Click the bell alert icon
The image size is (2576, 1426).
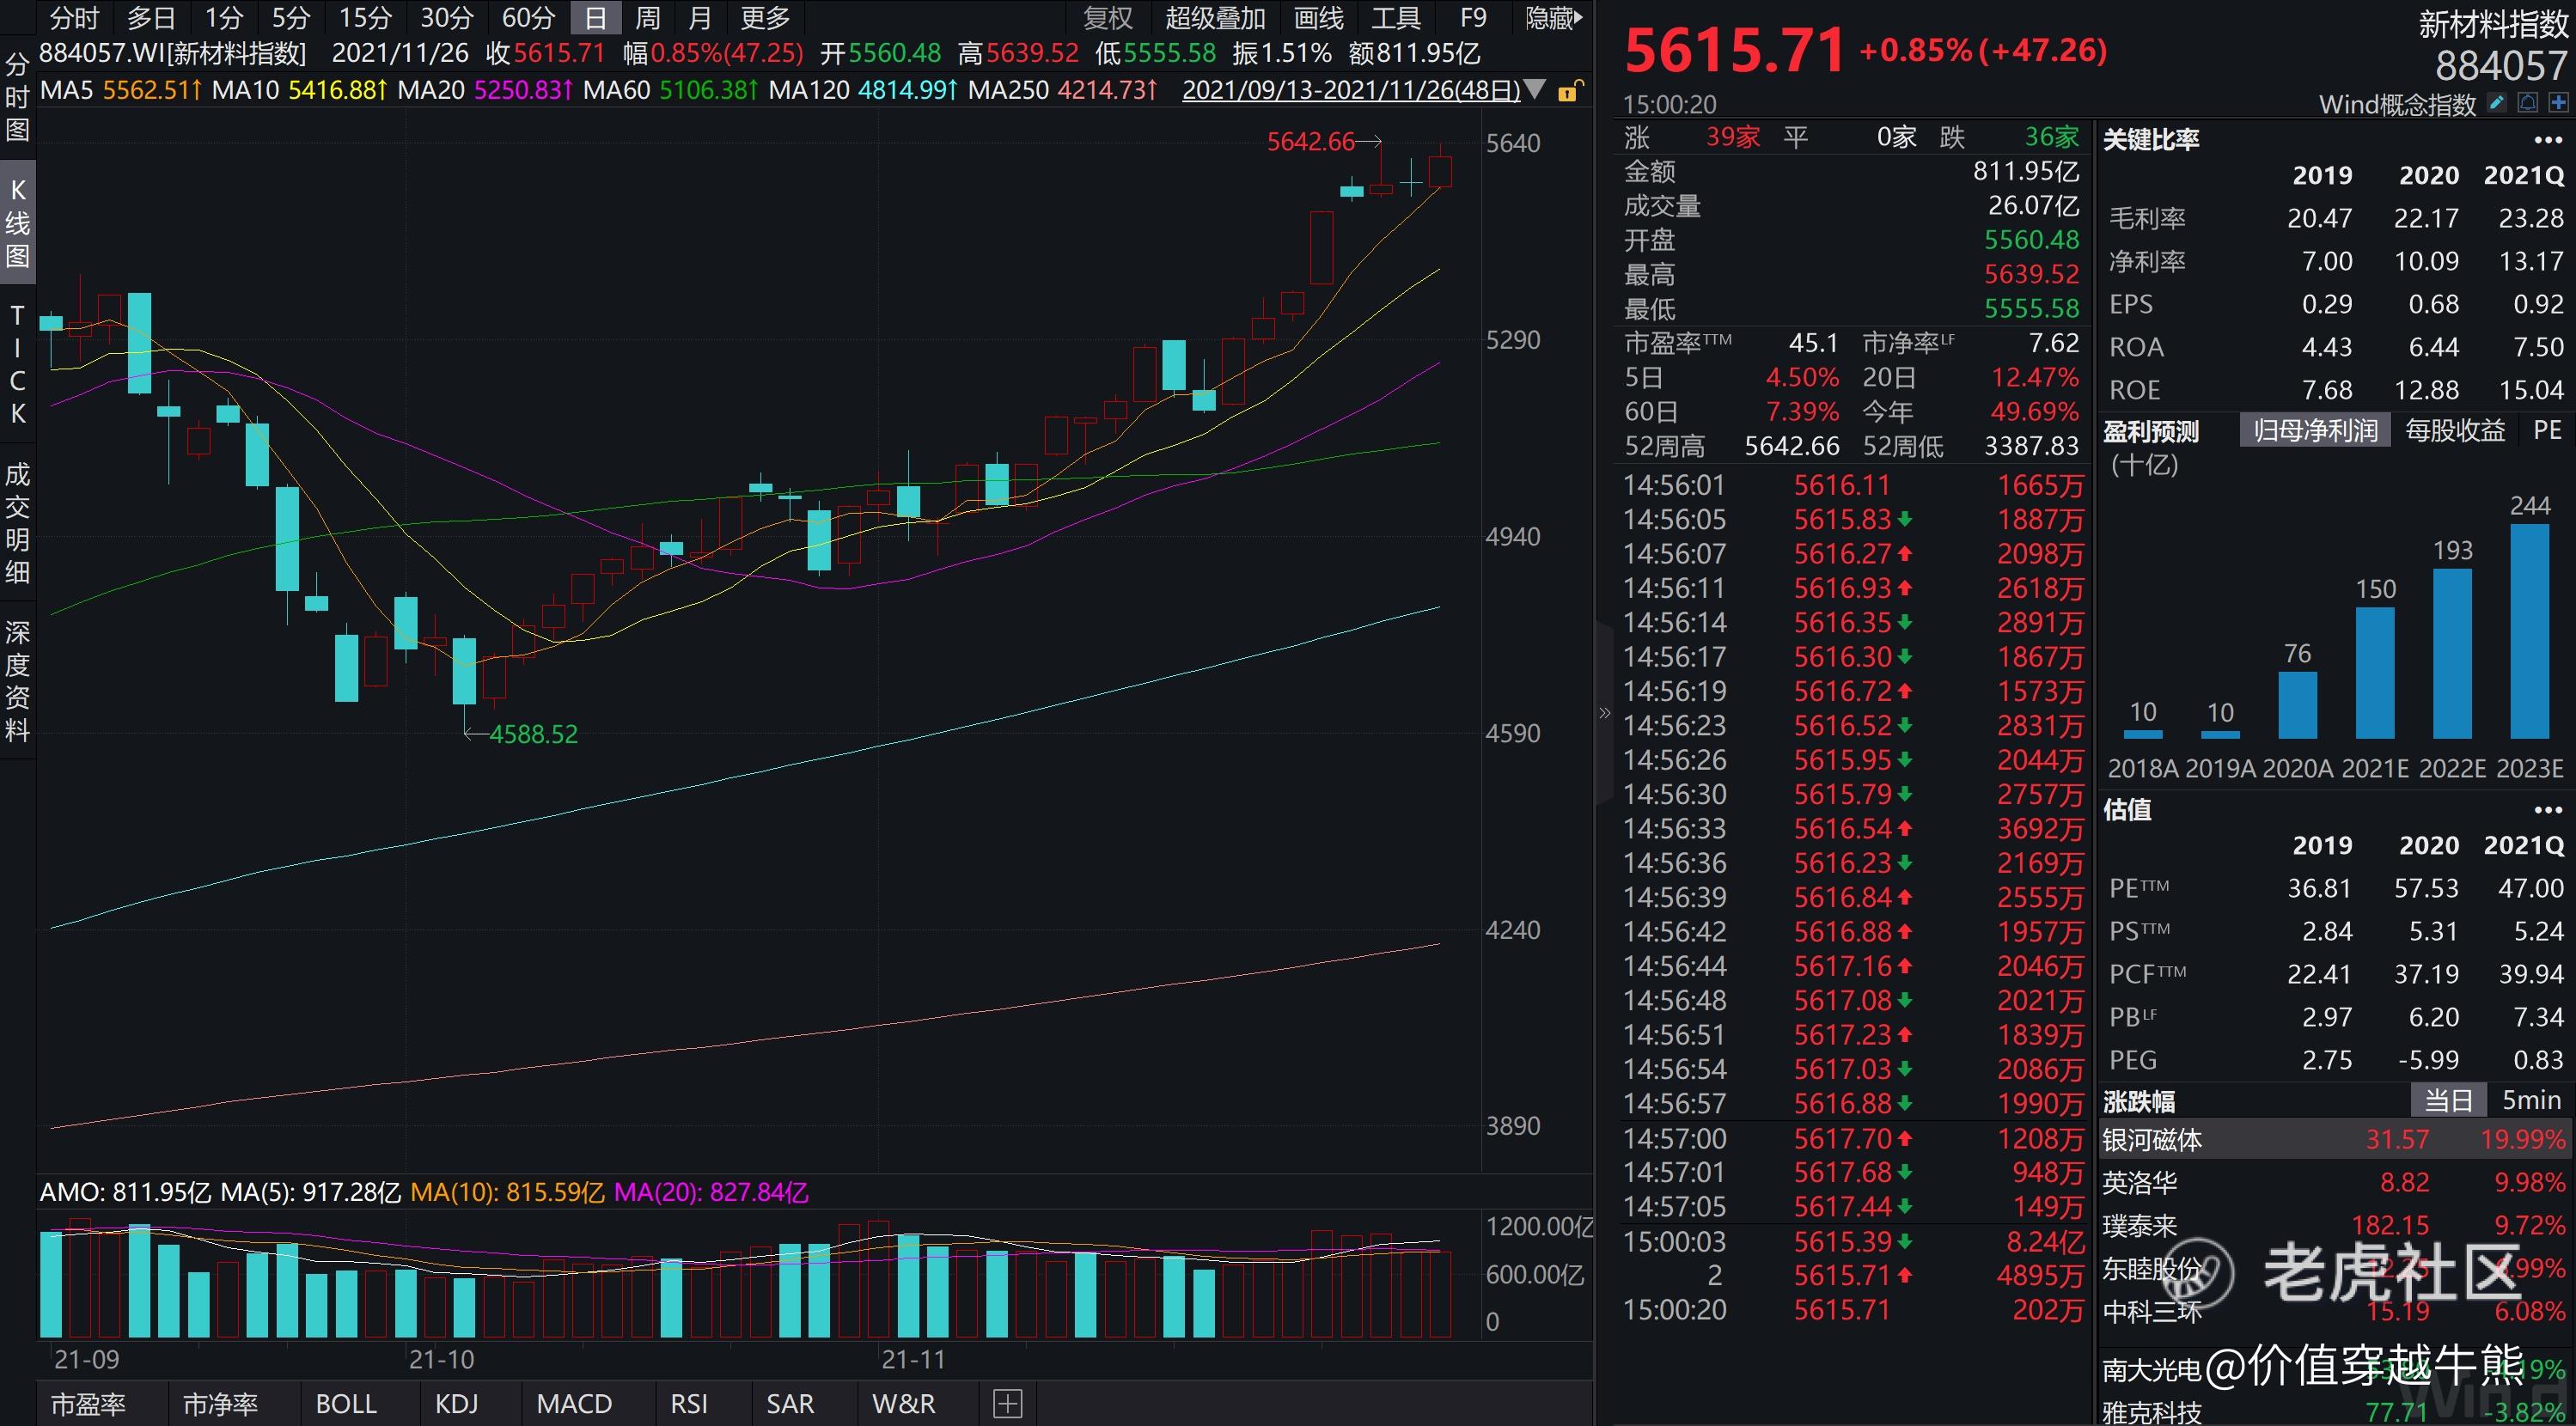(x=2528, y=103)
